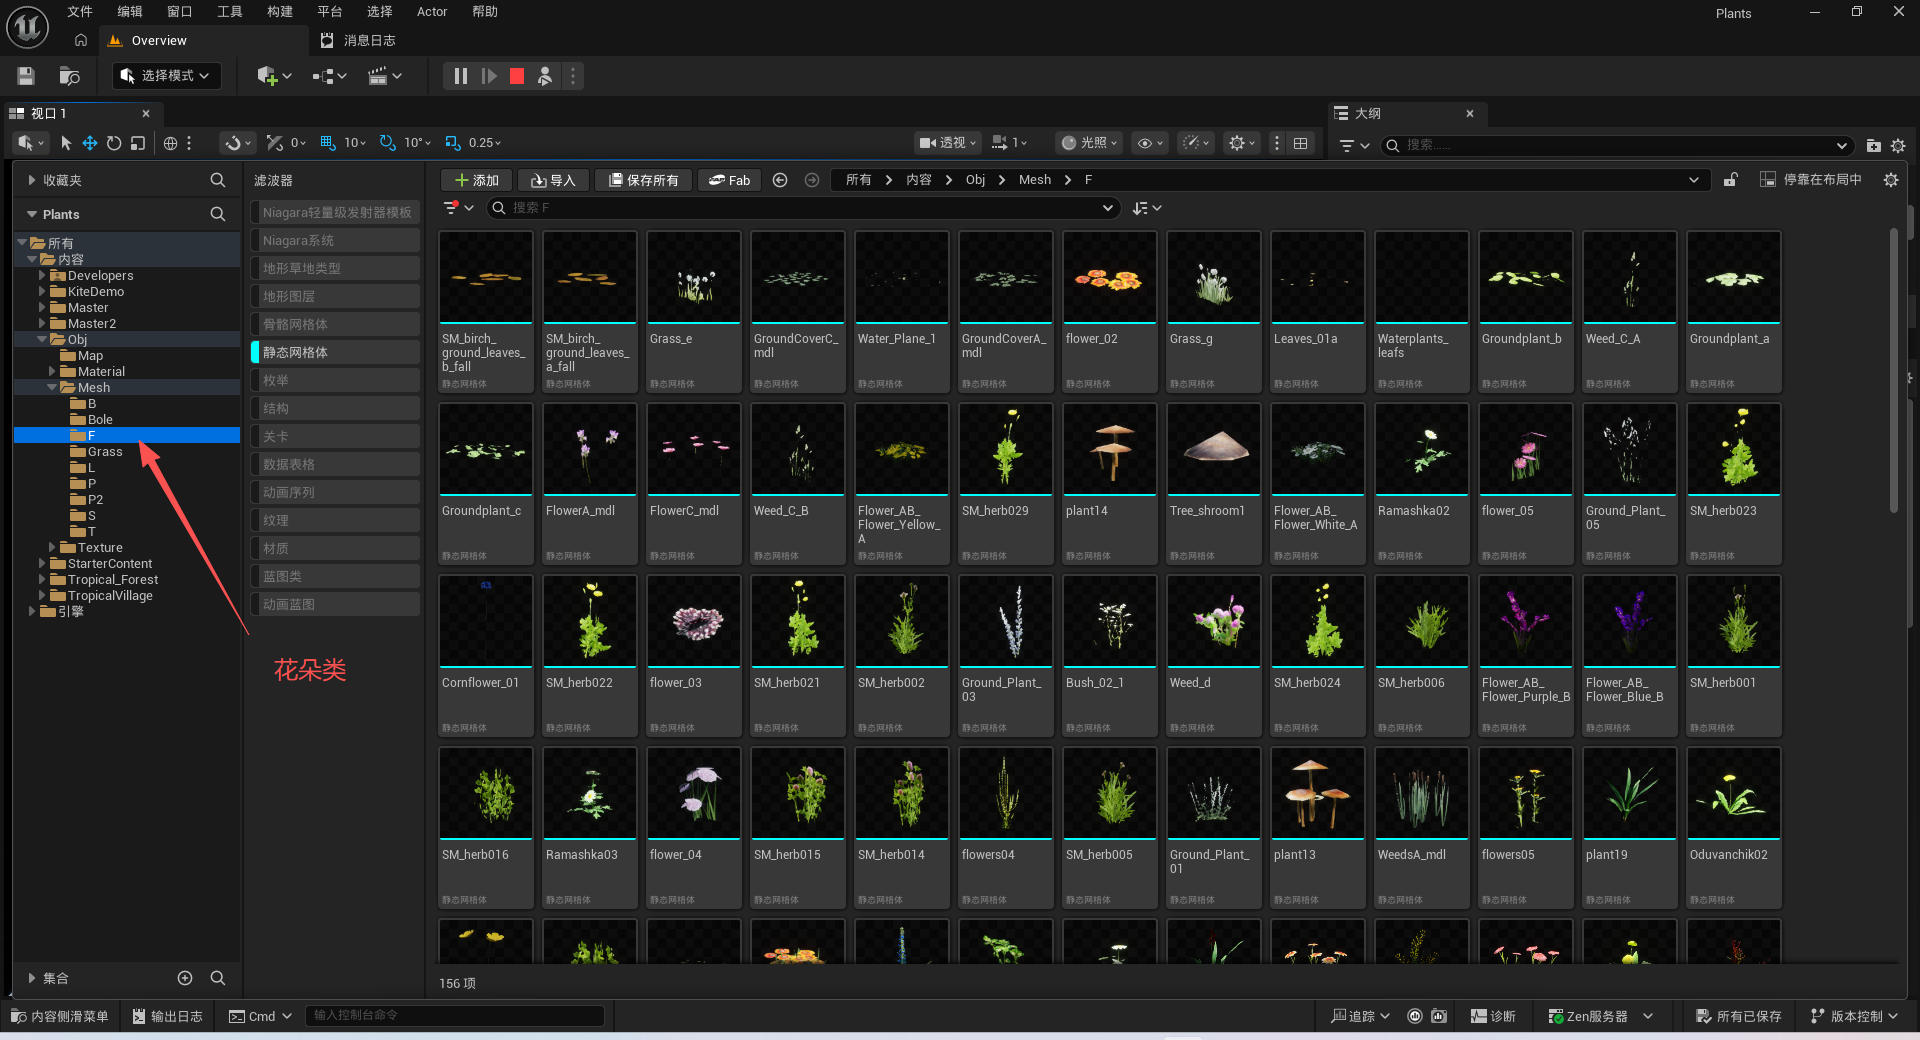Open the 文件 menu
This screenshot has width=1920, height=1040.
click(x=80, y=12)
